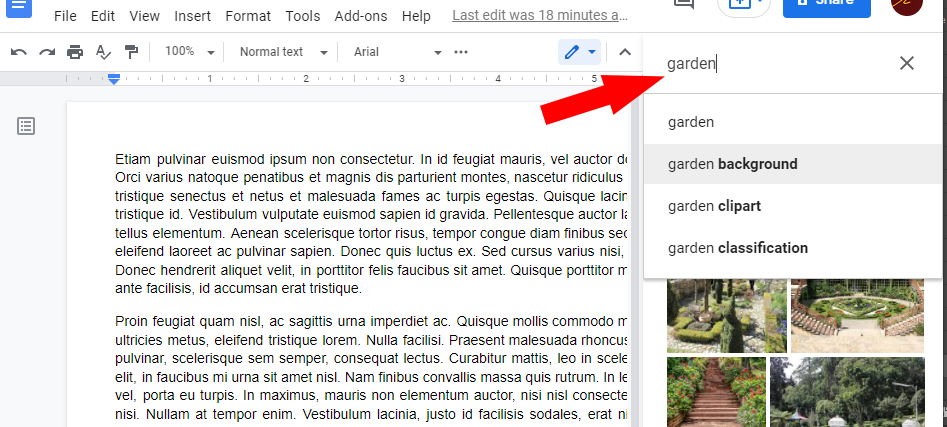The width and height of the screenshot is (947, 427).
Task: Click the paragraph starting 'Proin feugiat quam'
Action: click(371, 367)
